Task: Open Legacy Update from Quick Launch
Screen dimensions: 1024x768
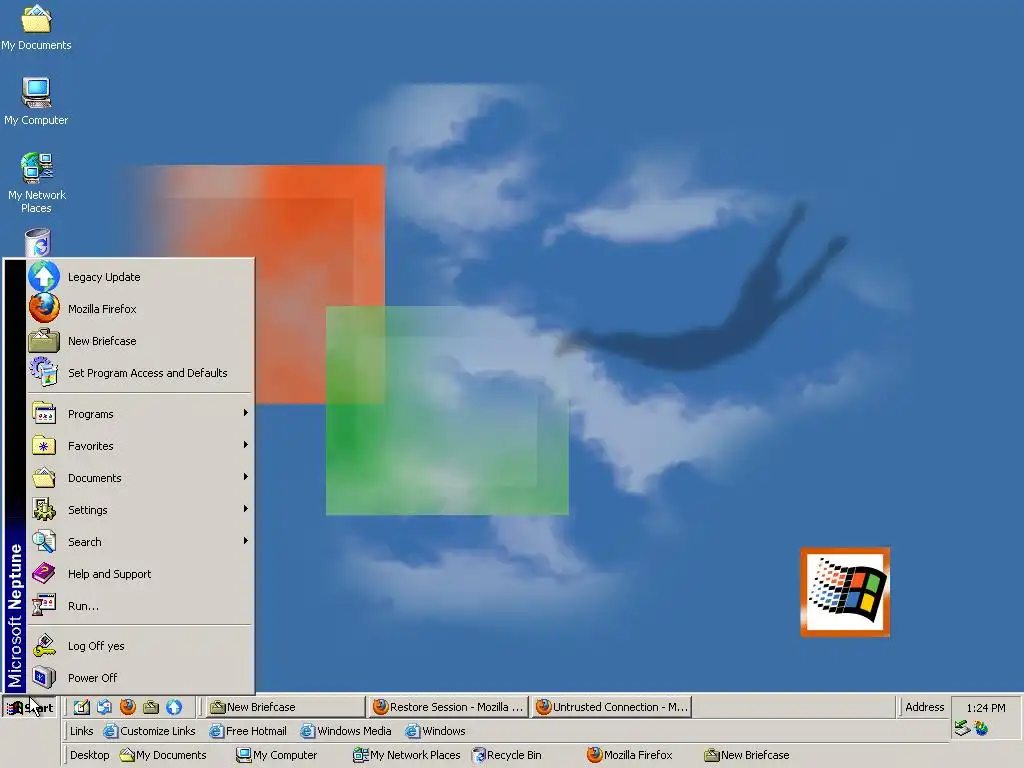Action: 174,707
